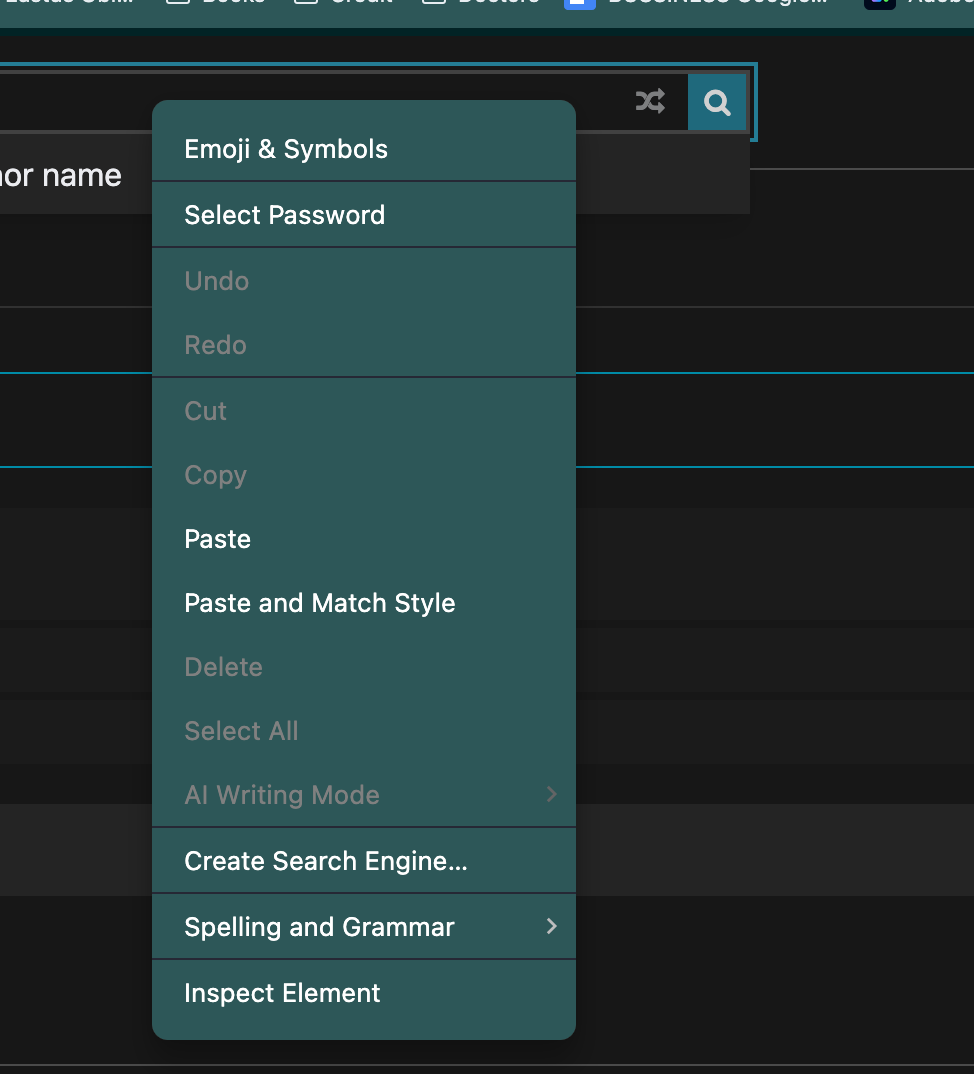Choose Paste in the context menu
This screenshot has height=1074, width=974.
pos(218,539)
